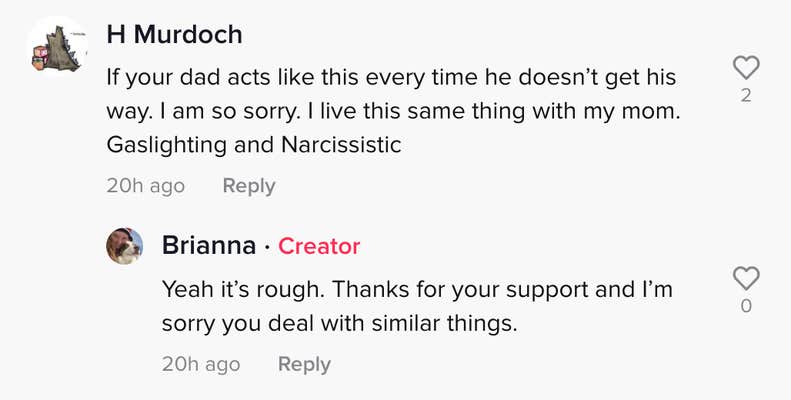Click the 20h ago timestamp under Brianna's reply

coord(201,364)
